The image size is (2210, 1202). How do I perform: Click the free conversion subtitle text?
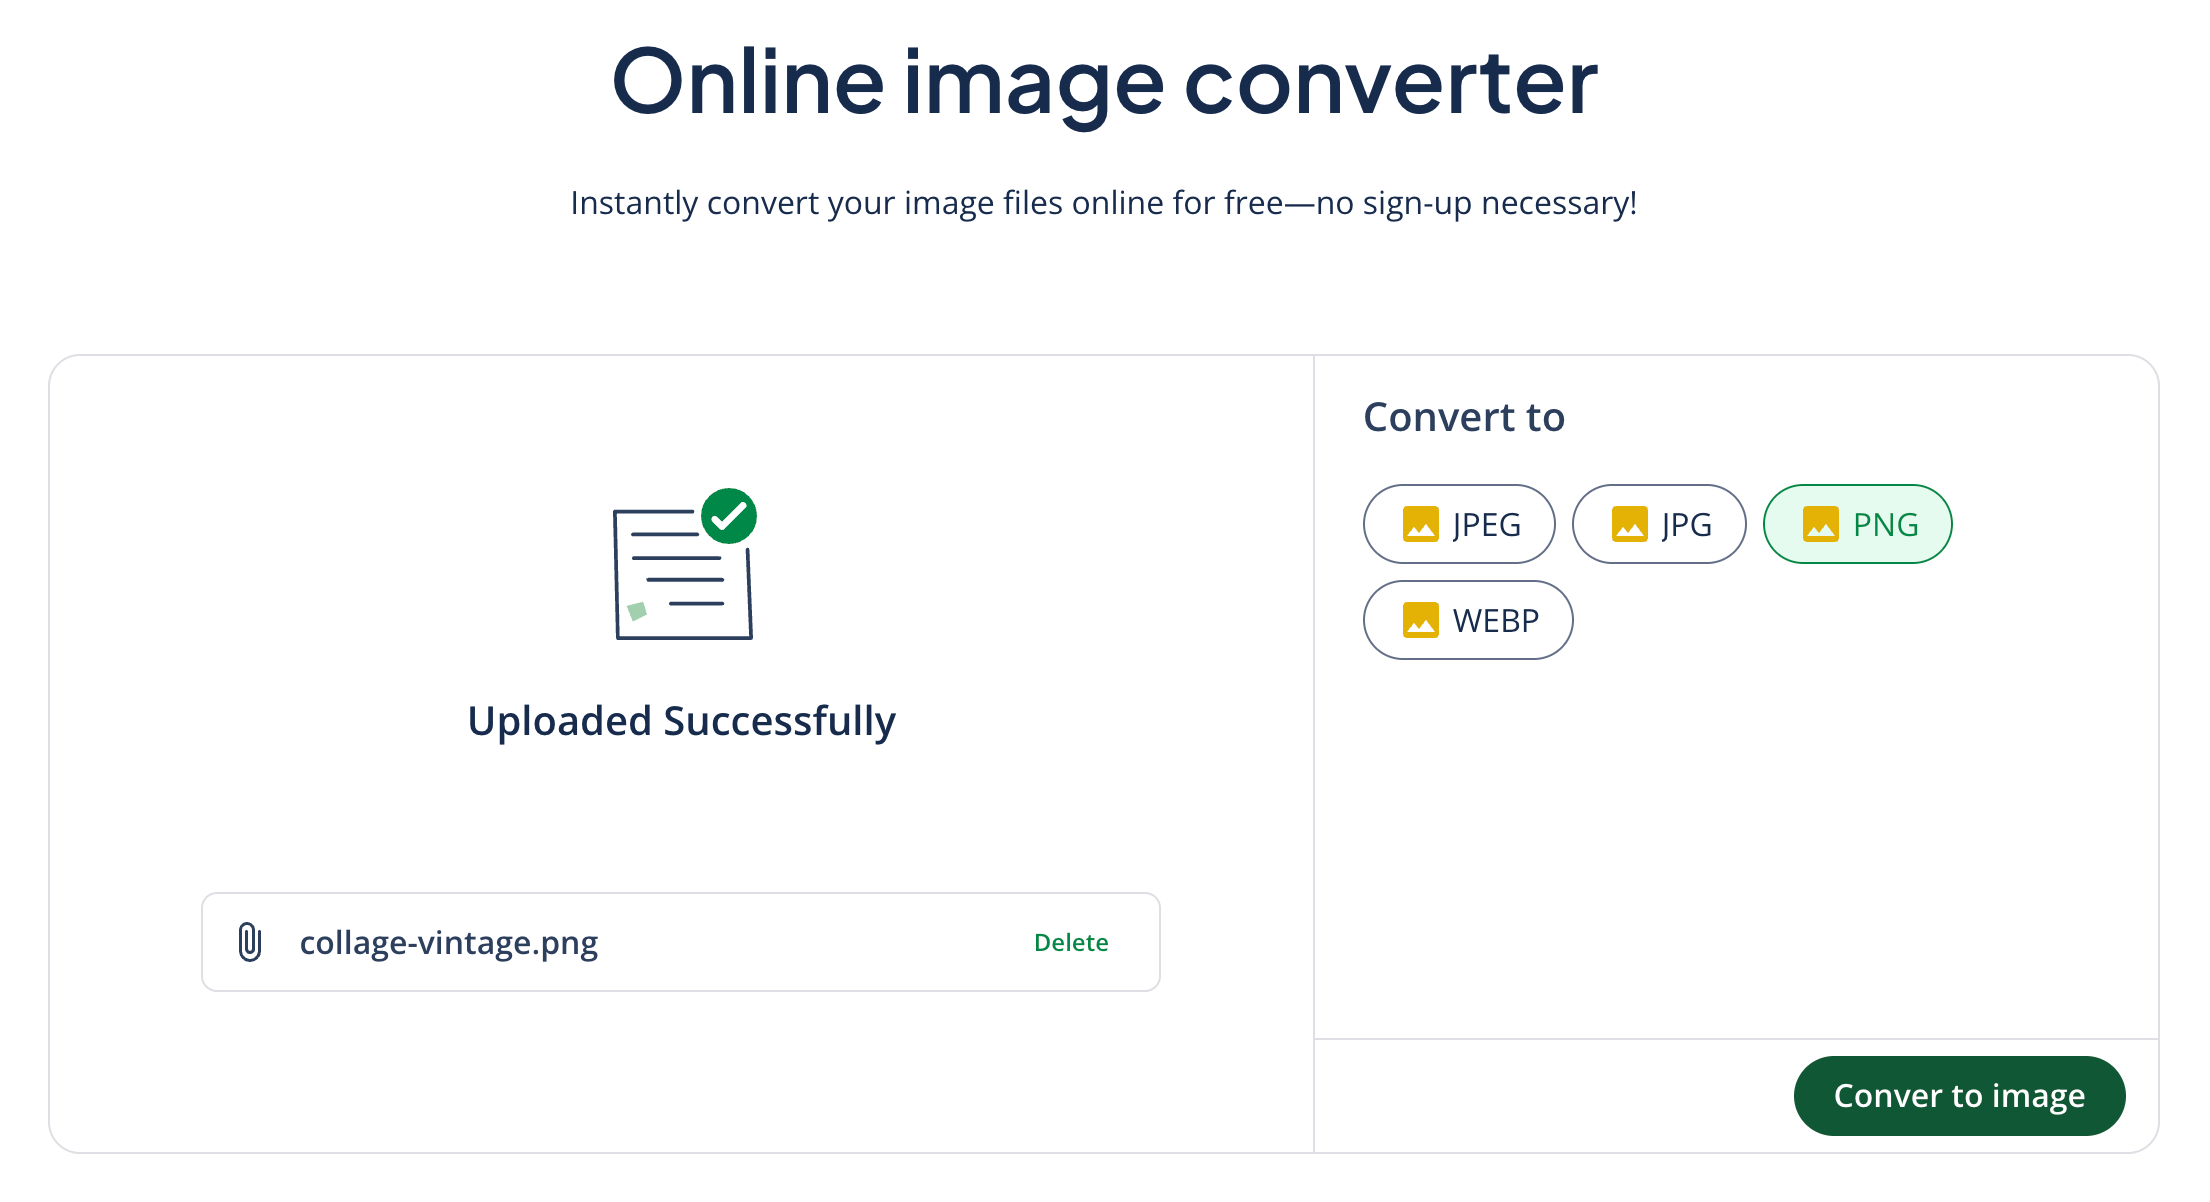coord(1104,203)
